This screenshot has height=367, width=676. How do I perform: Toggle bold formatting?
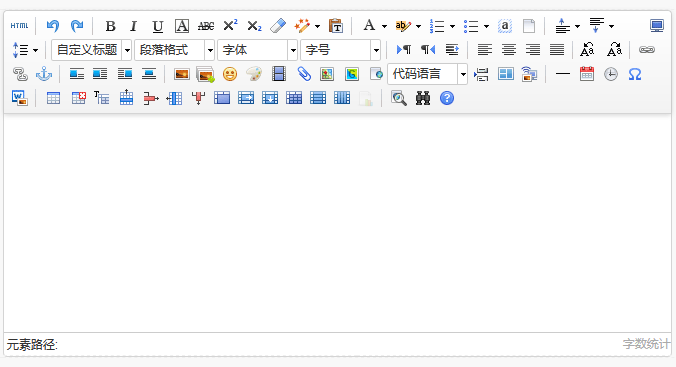(x=110, y=26)
